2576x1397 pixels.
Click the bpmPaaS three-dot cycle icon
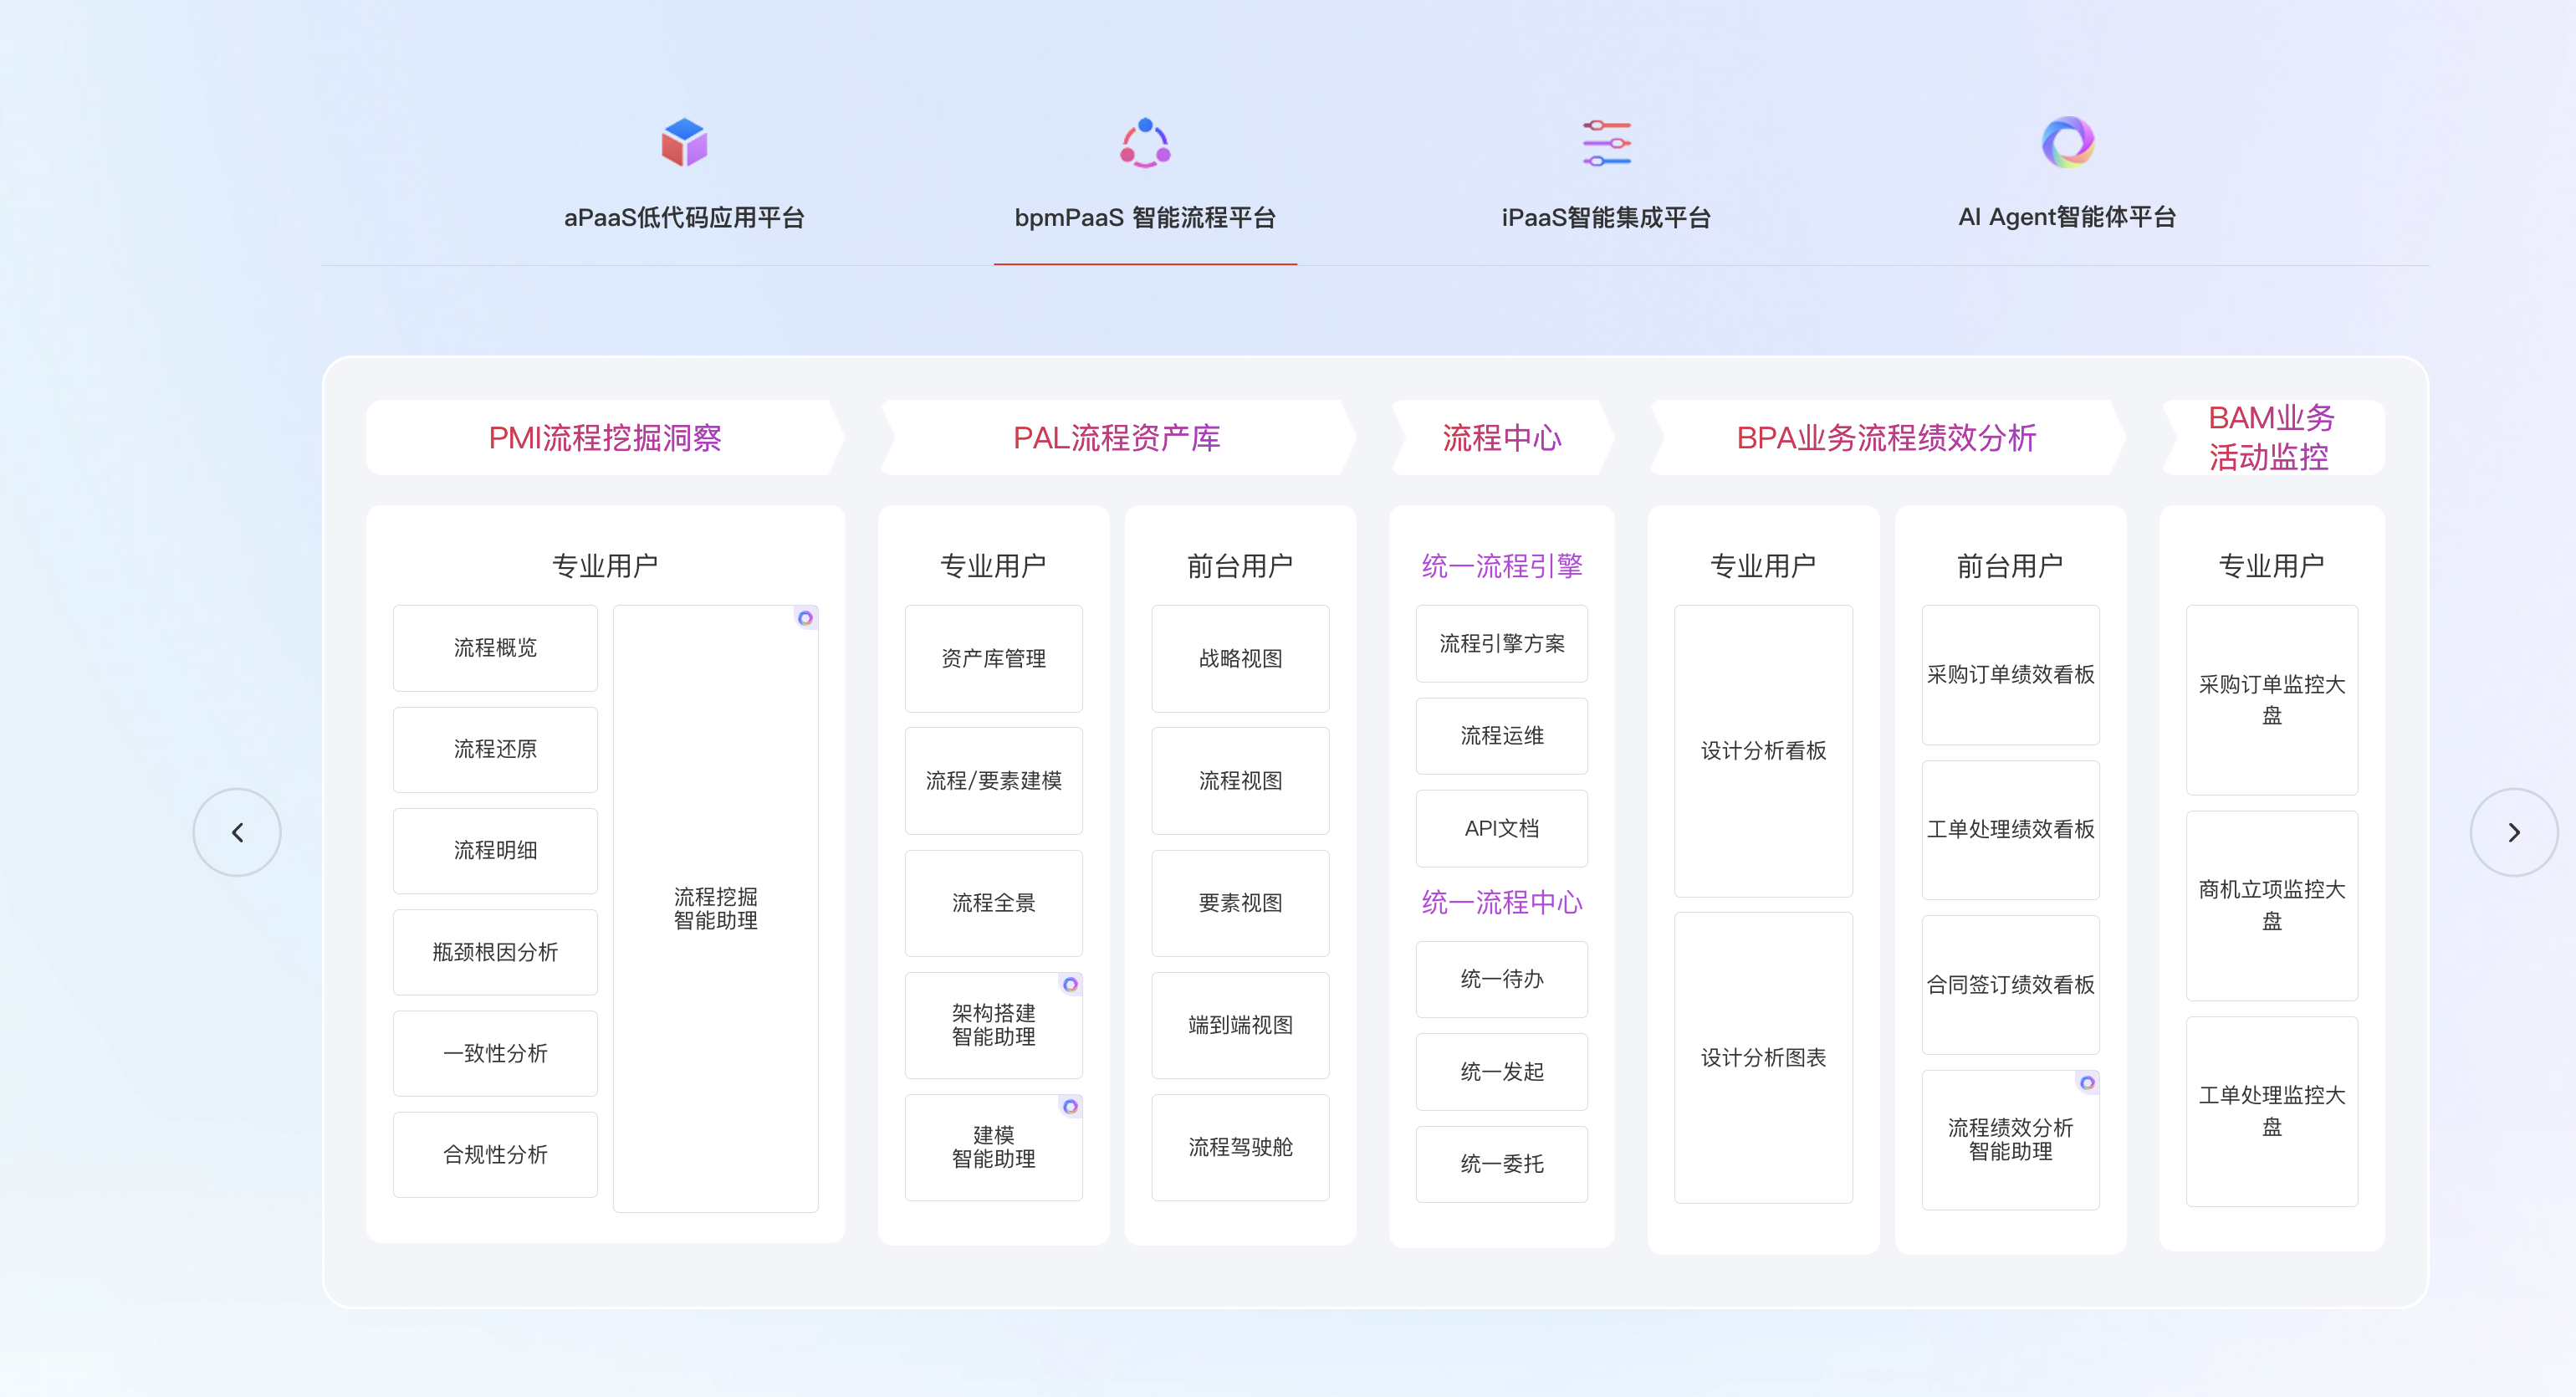point(1145,143)
